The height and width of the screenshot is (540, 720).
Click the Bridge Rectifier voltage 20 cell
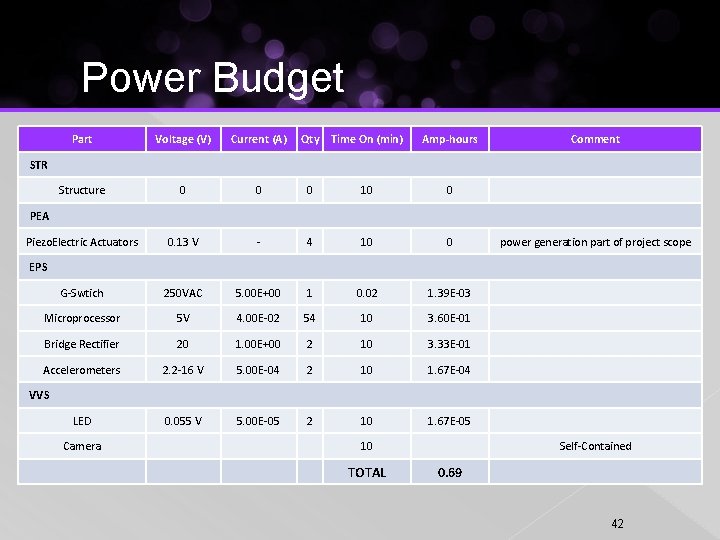183,344
